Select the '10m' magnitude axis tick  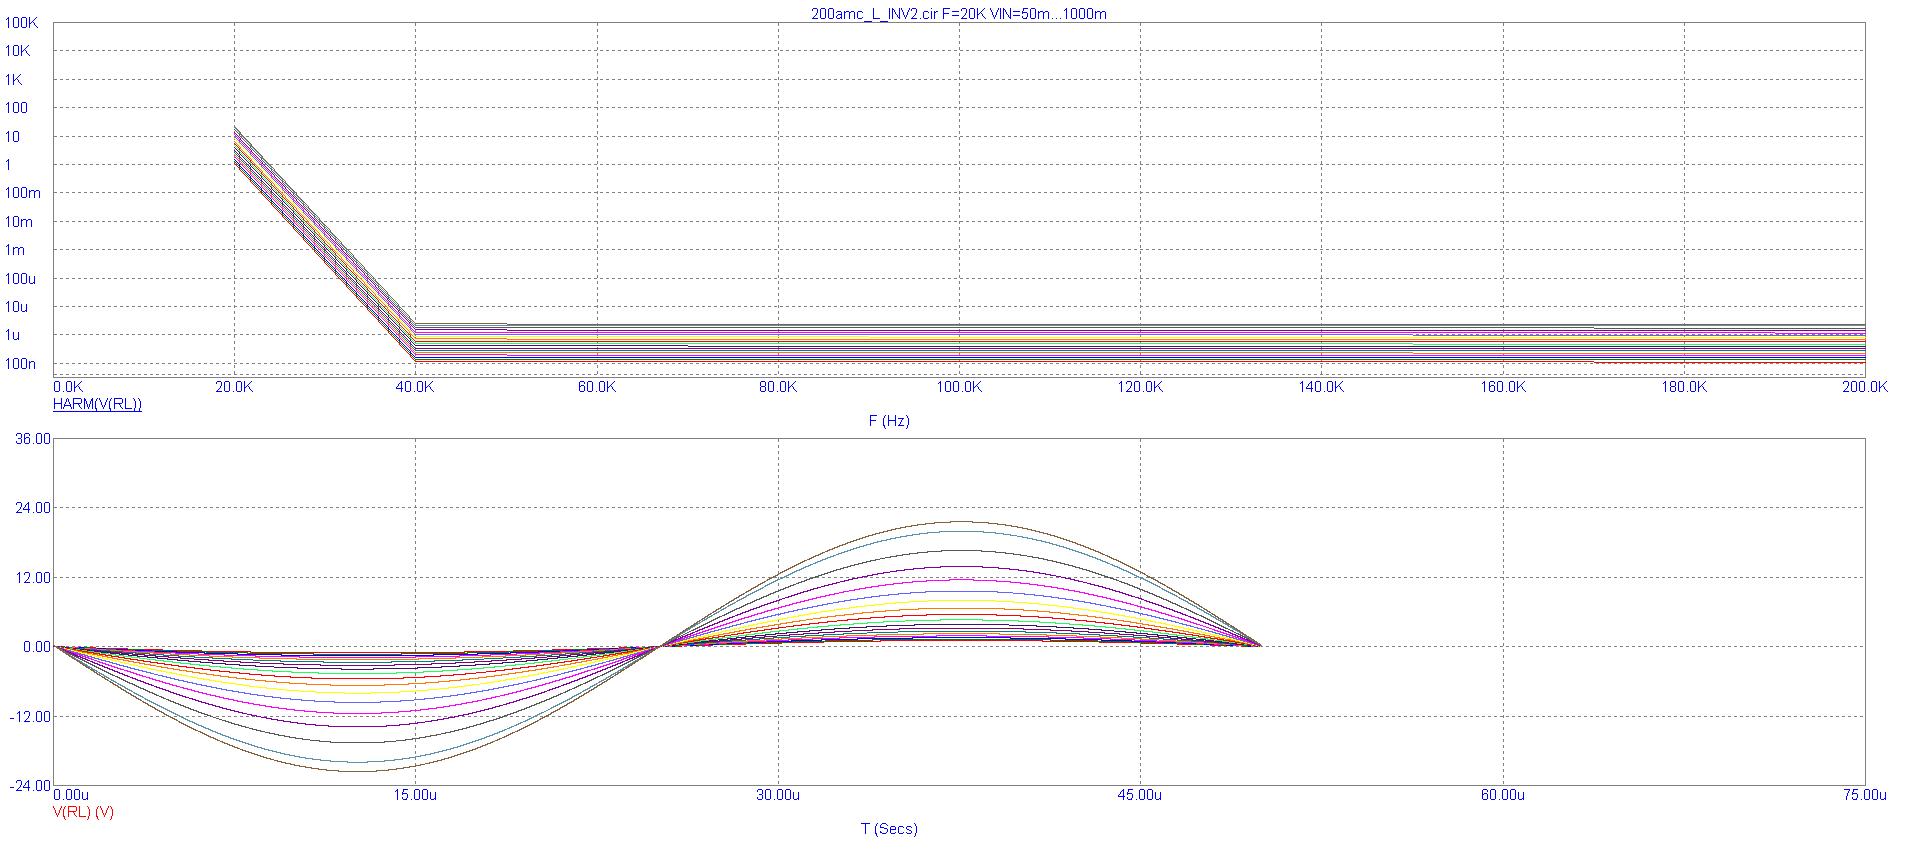(x=19, y=222)
